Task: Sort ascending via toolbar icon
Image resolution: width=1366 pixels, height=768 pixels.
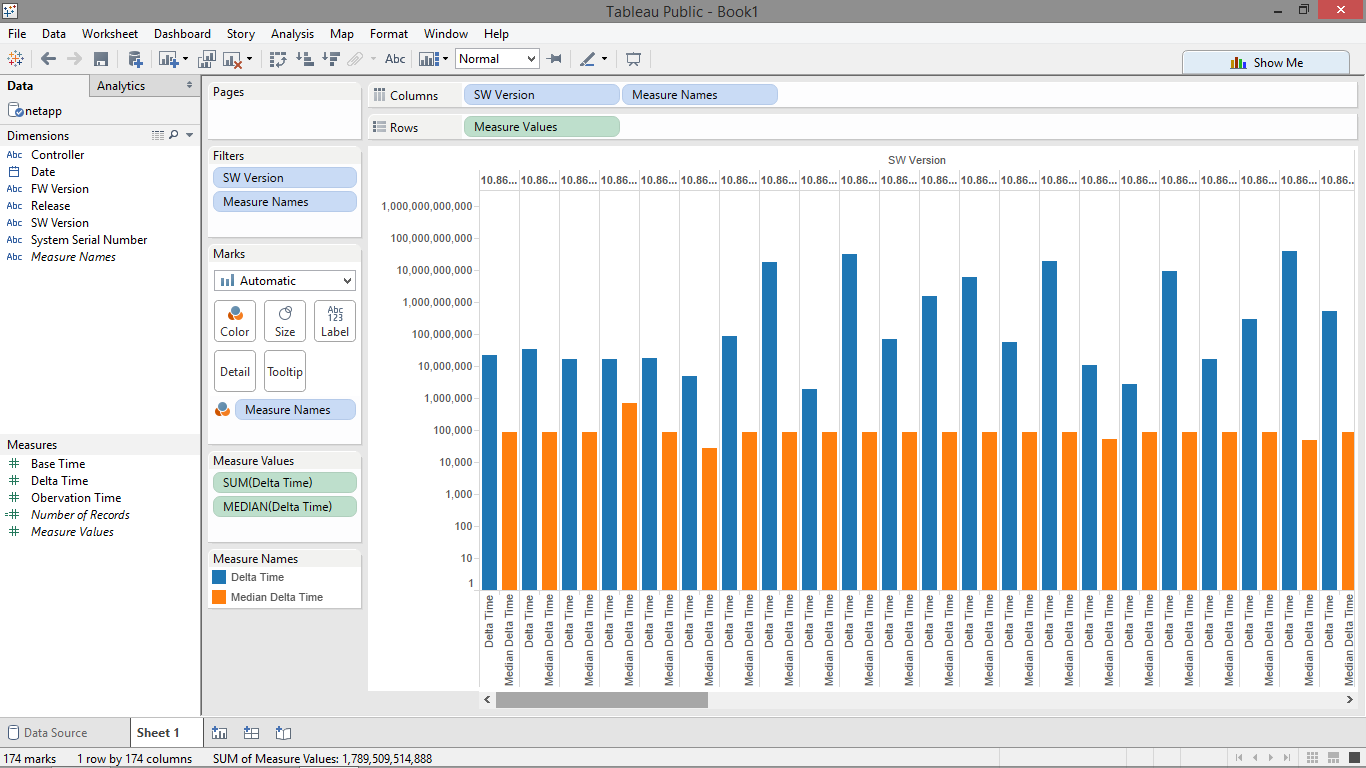Action: coord(306,59)
